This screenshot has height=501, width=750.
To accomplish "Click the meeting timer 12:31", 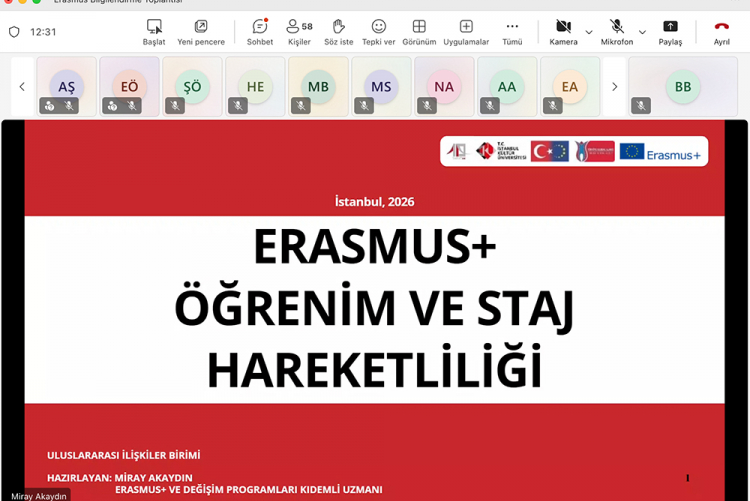I will click(x=43, y=32).
